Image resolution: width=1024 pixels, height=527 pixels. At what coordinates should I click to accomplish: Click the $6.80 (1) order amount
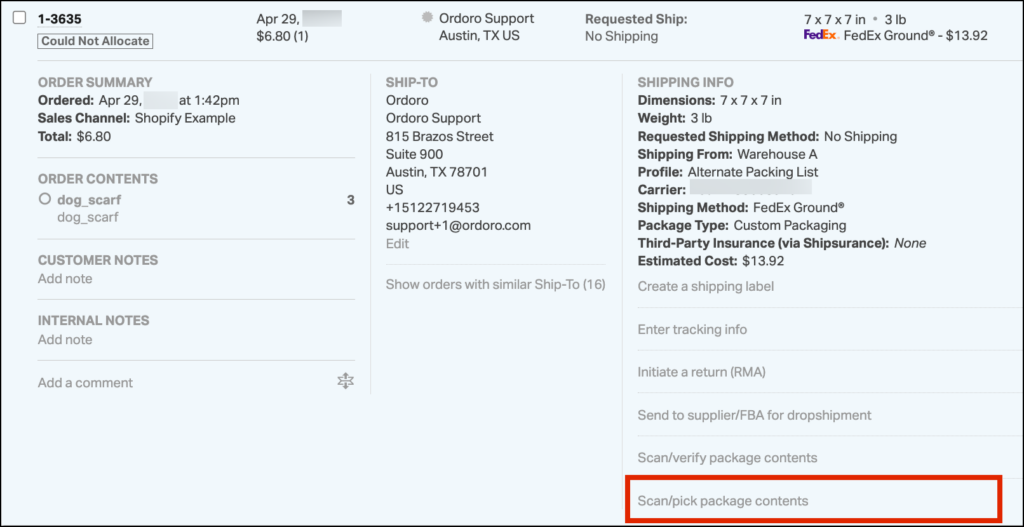pos(282,36)
